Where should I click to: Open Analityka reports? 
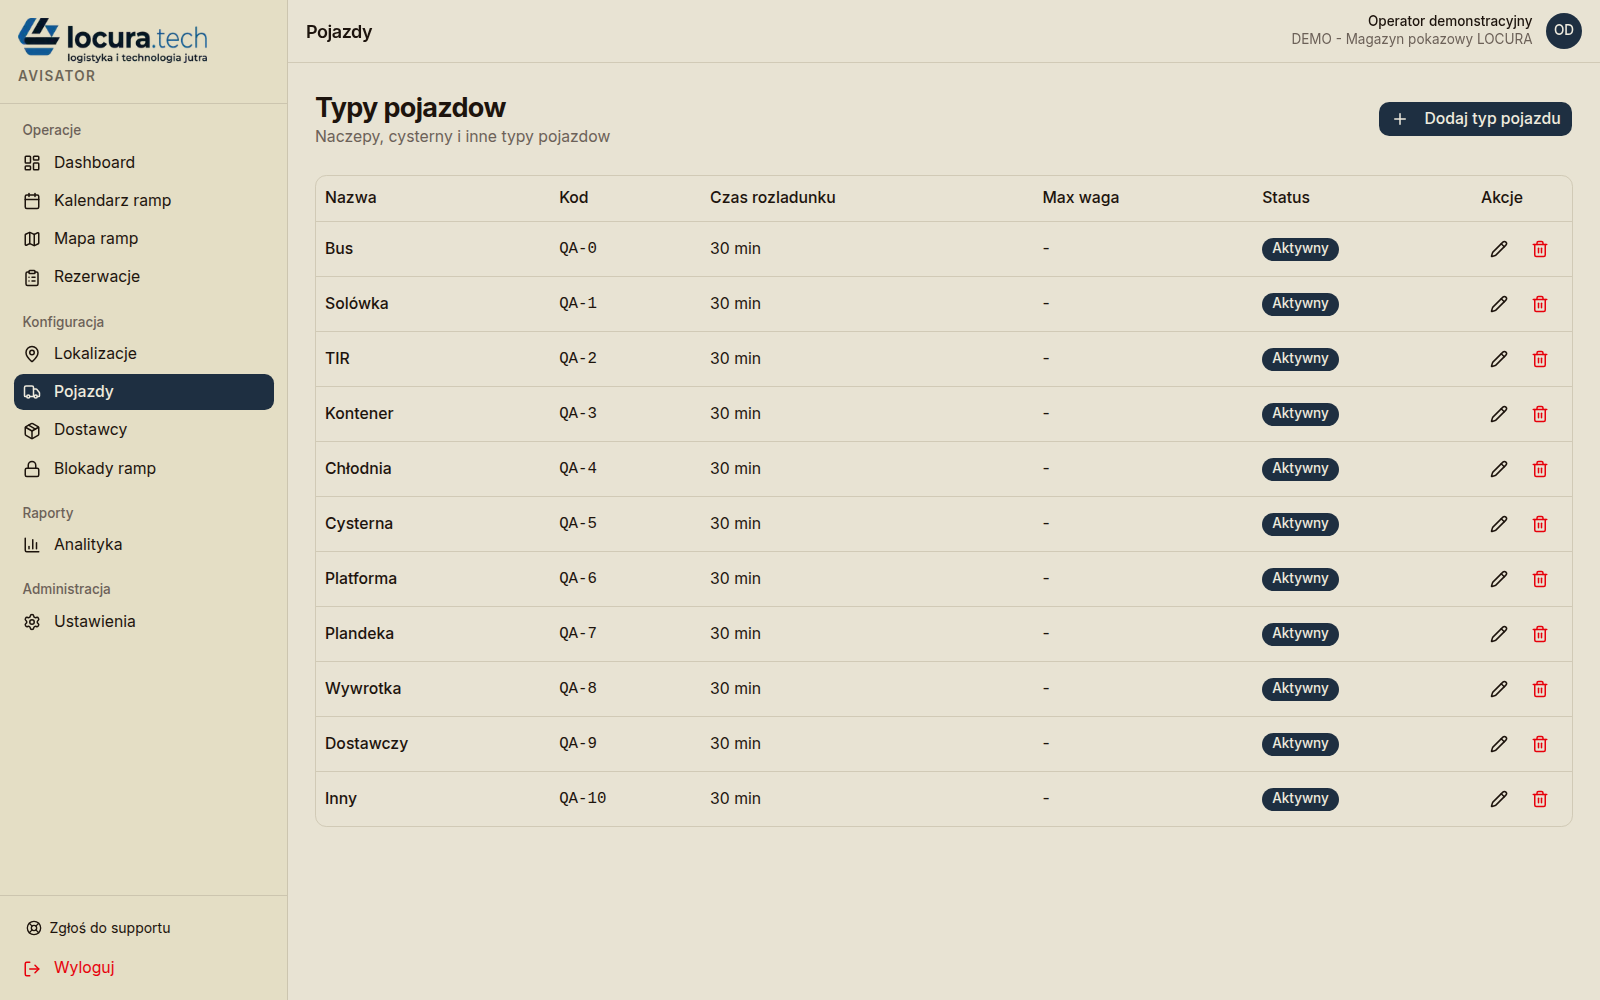pyautogui.click(x=144, y=545)
